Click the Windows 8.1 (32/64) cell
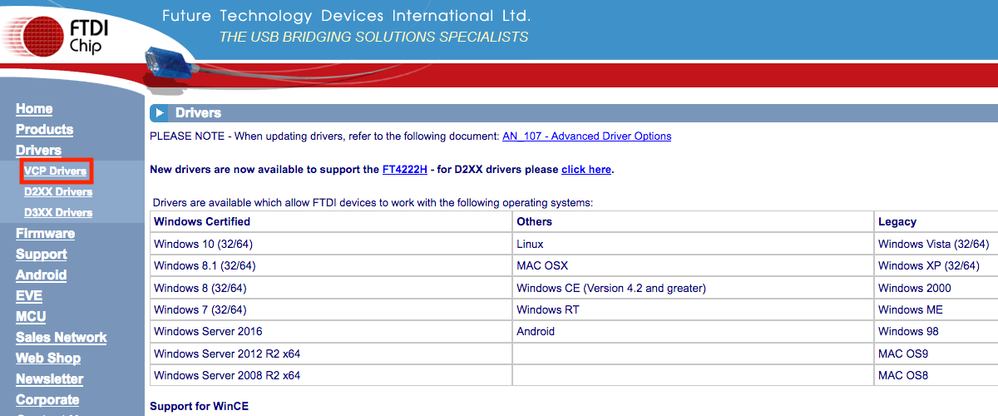The width and height of the screenshot is (998, 416). pos(331,266)
